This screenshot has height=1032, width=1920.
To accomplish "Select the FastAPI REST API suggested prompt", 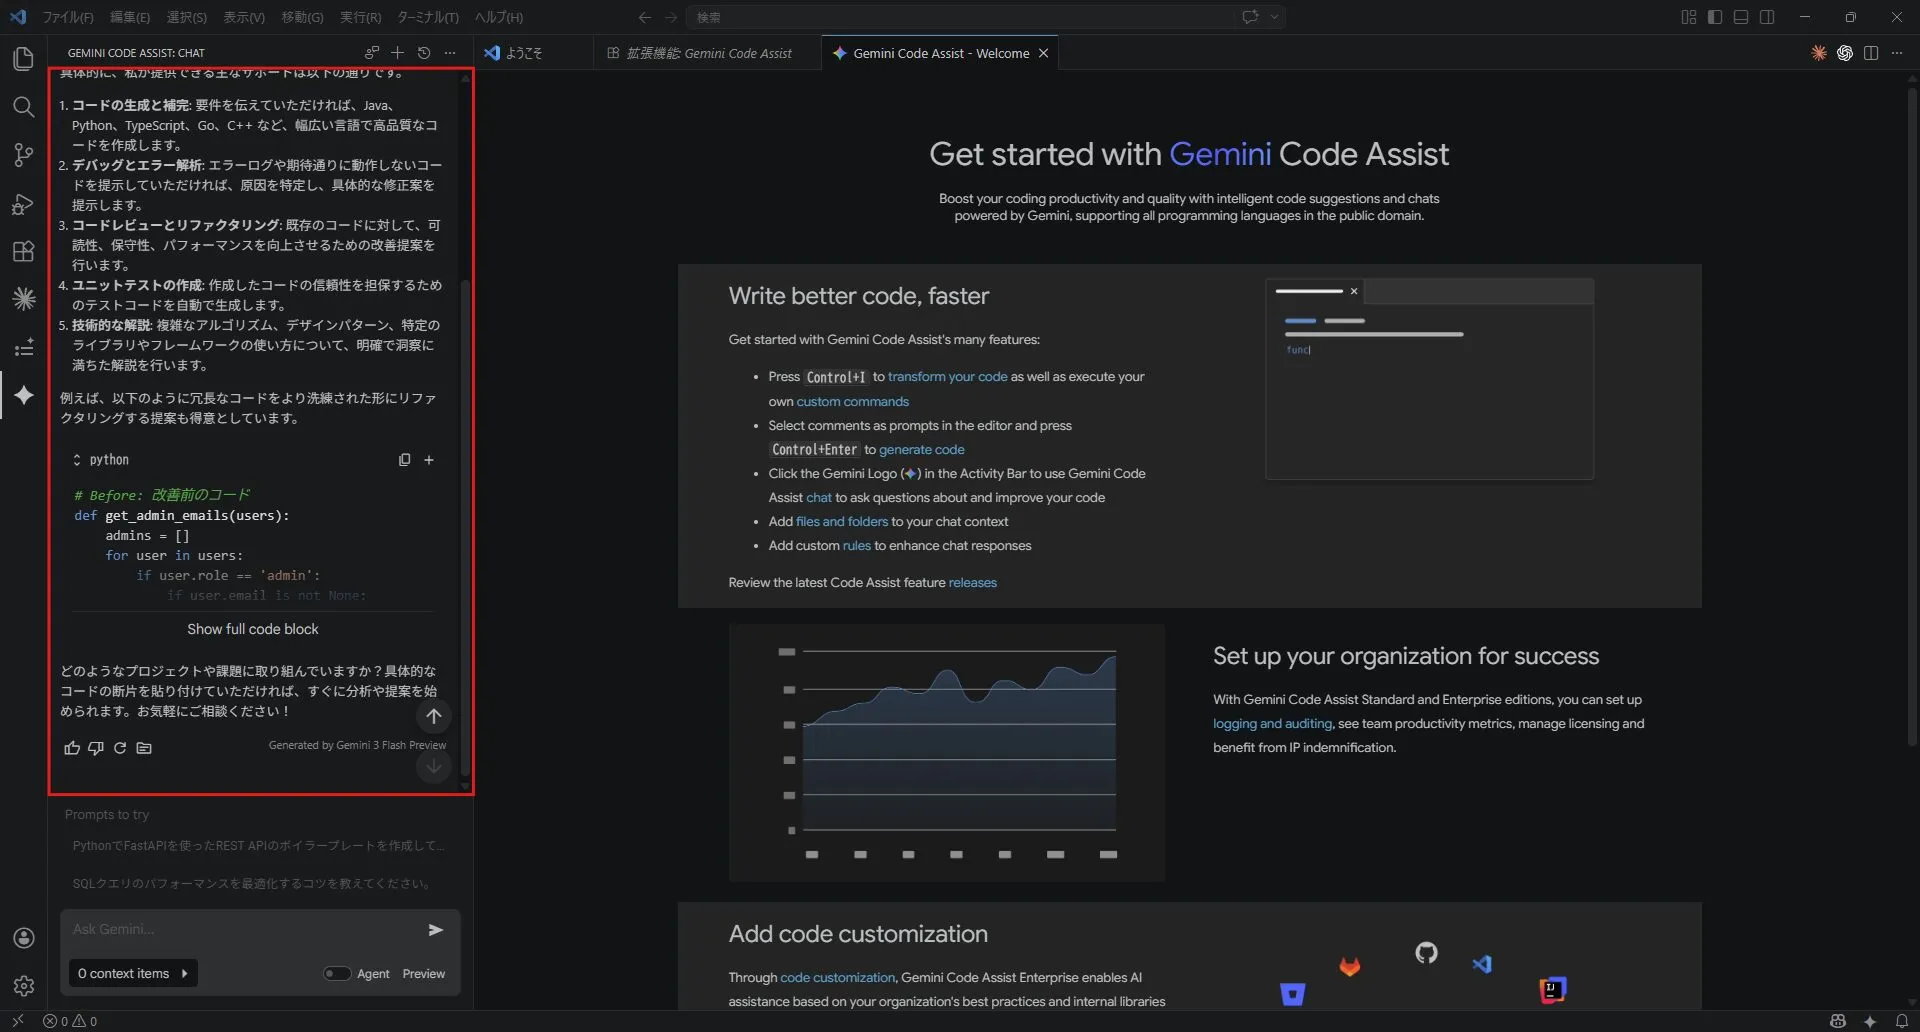I will [259, 846].
